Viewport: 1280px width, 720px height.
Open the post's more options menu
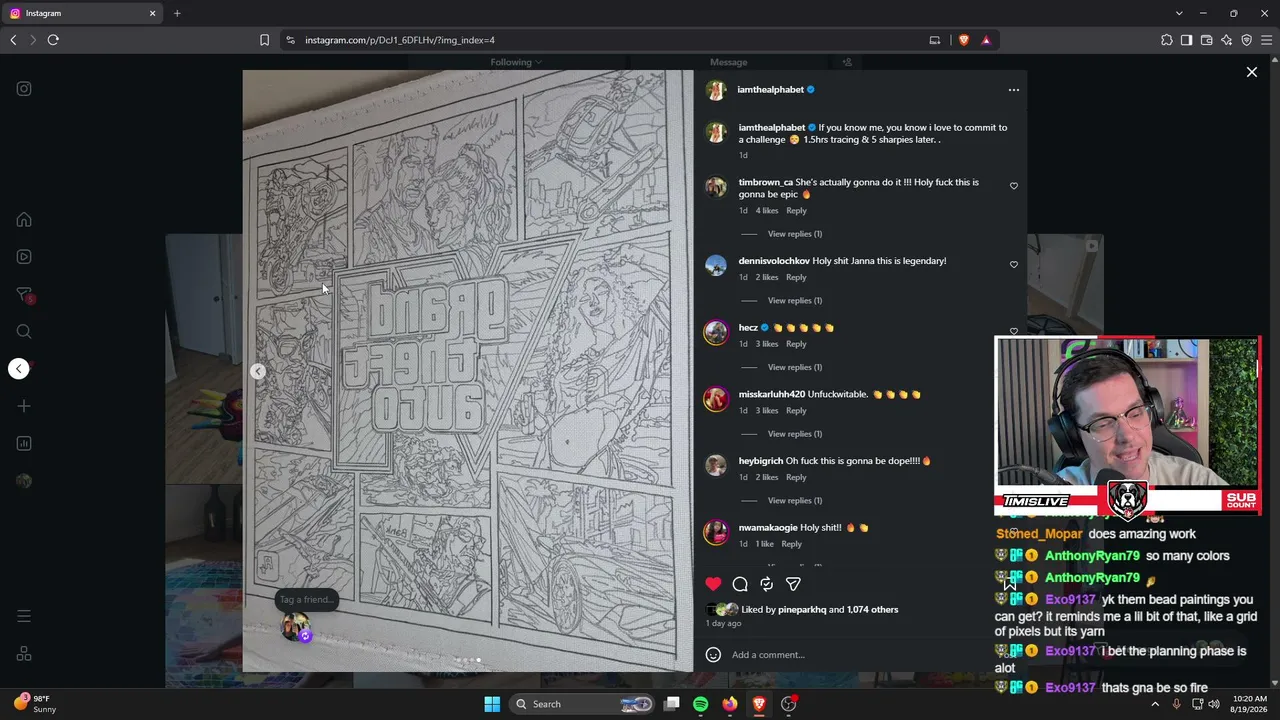[1014, 90]
